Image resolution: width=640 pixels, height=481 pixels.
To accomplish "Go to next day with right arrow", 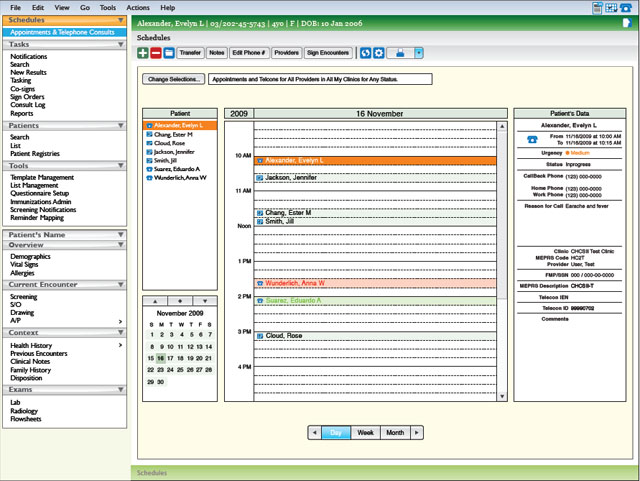I will (417, 433).
